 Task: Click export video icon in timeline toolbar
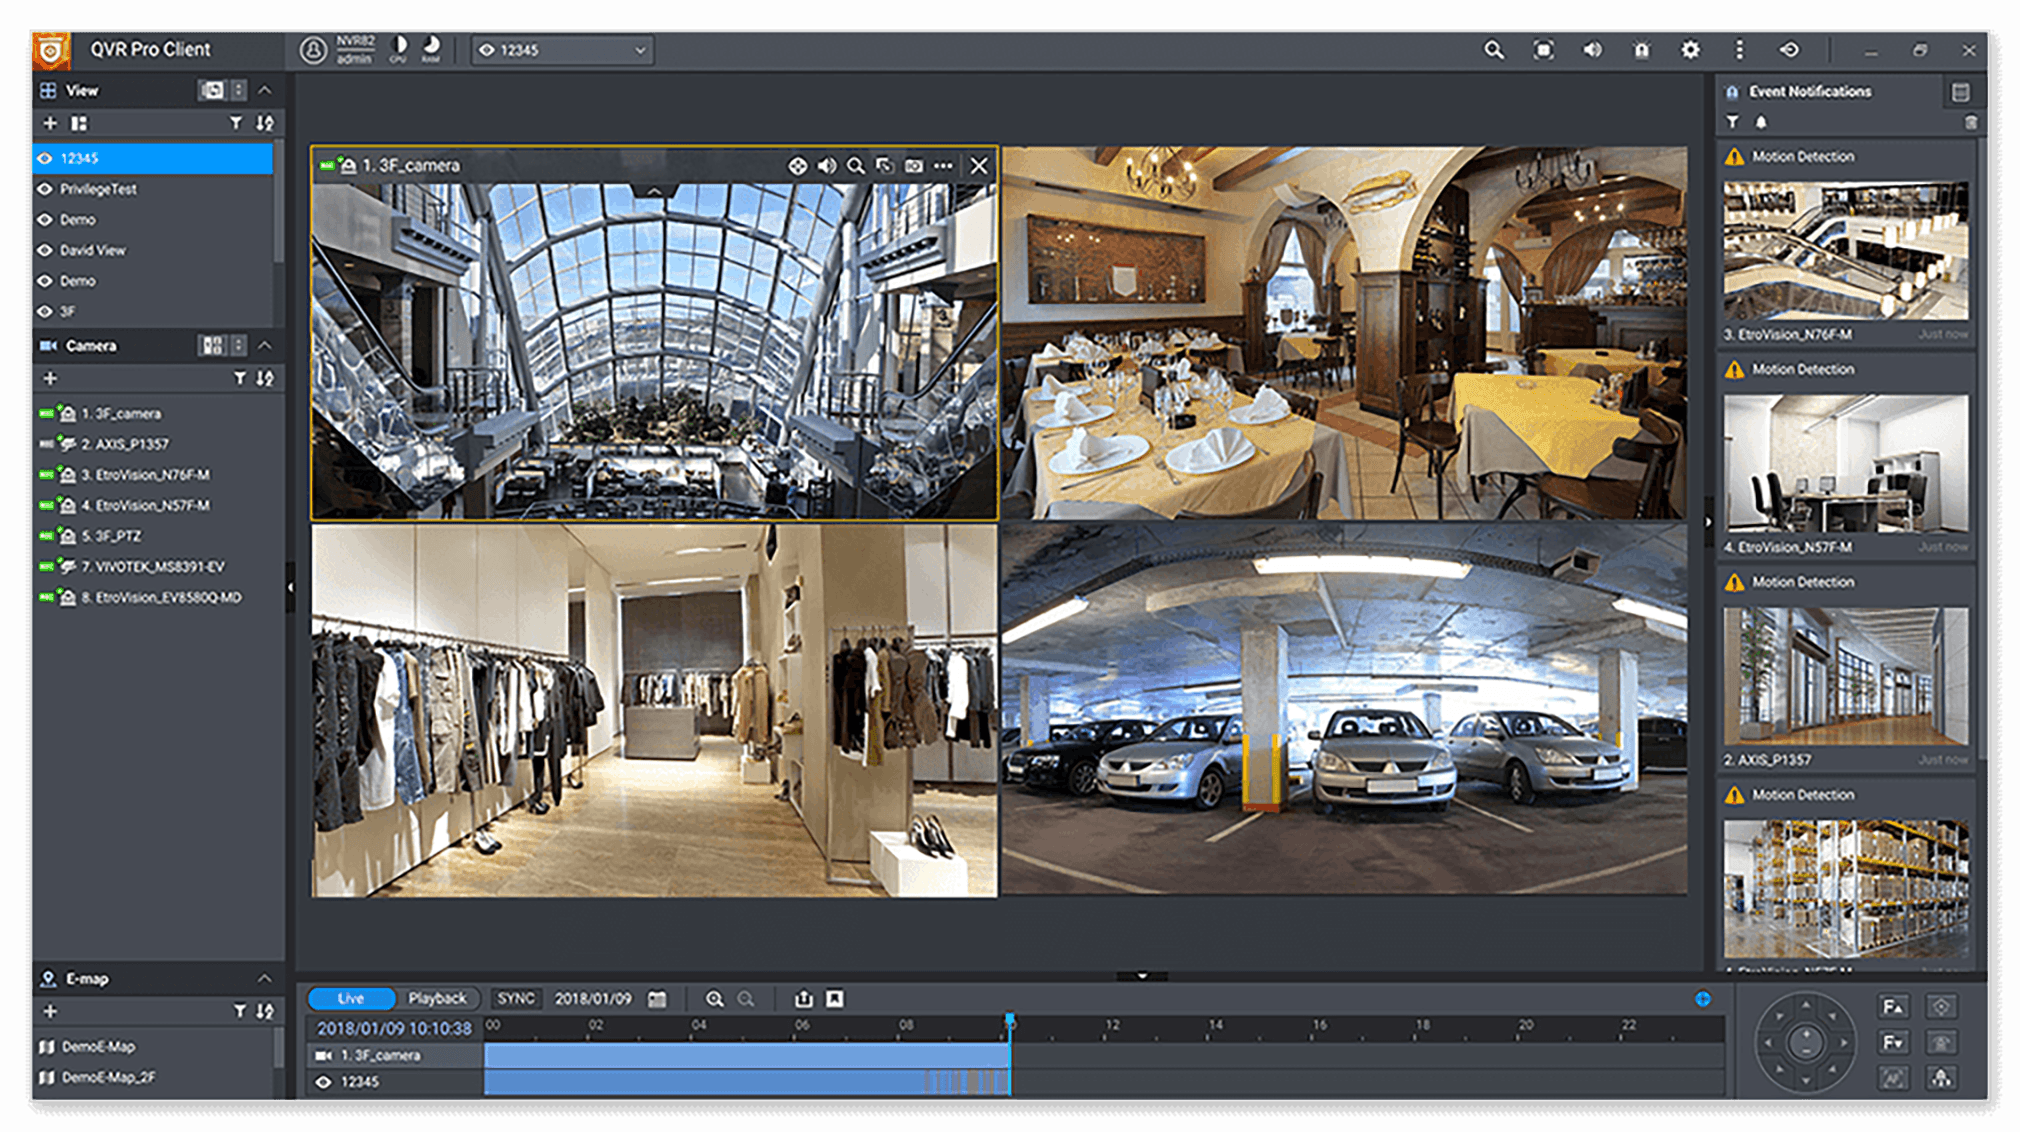(x=803, y=999)
